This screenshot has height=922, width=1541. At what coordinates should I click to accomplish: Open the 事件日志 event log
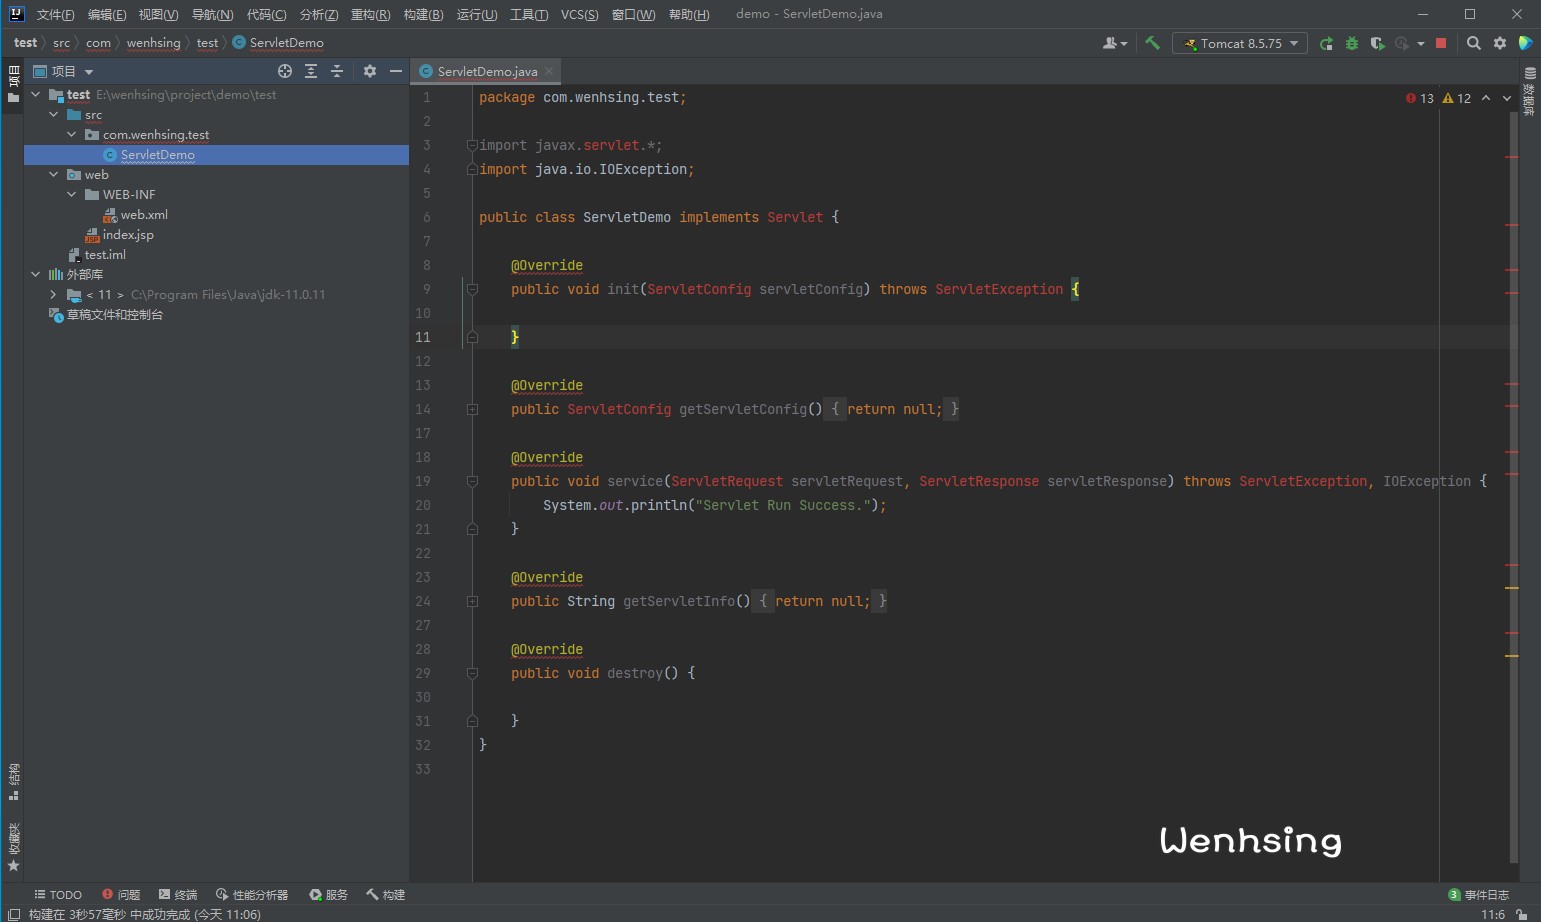1479,895
